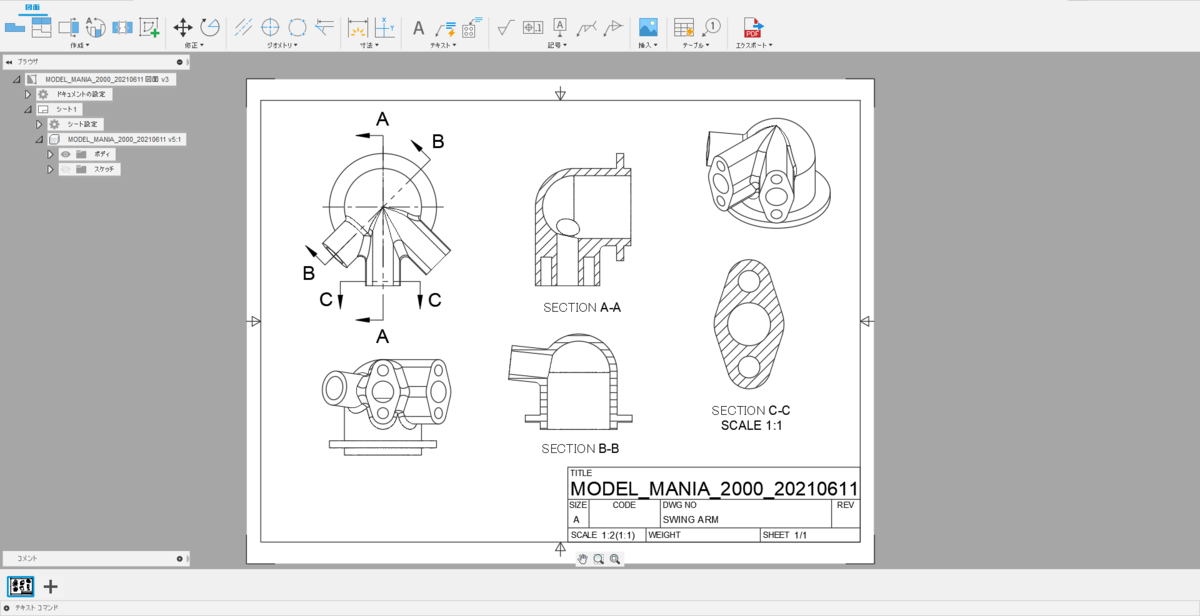Open the ジオメトリ dropdown menu
The height and width of the screenshot is (616, 1200).
pos(282,45)
